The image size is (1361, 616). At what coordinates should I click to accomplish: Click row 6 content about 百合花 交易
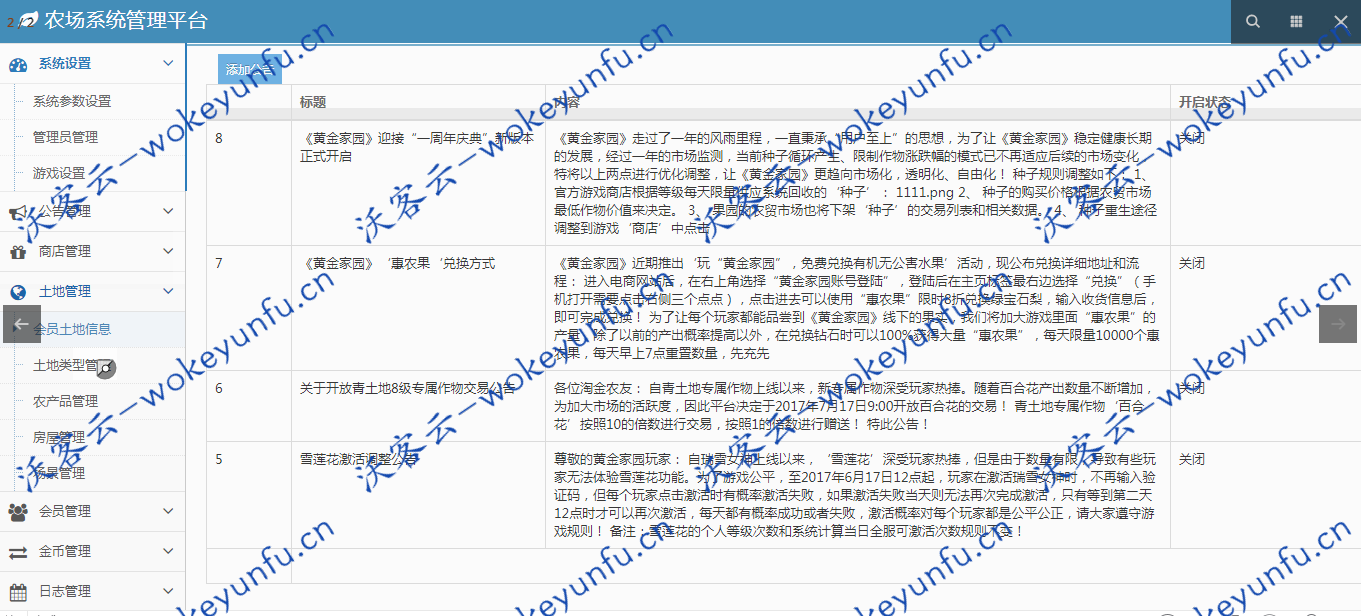click(857, 406)
